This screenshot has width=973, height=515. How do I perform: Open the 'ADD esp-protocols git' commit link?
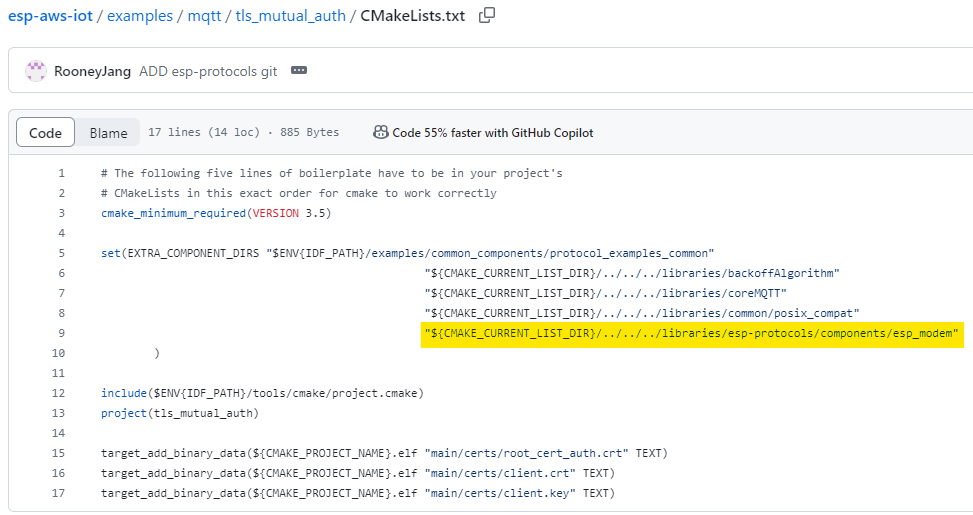pos(208,71)
